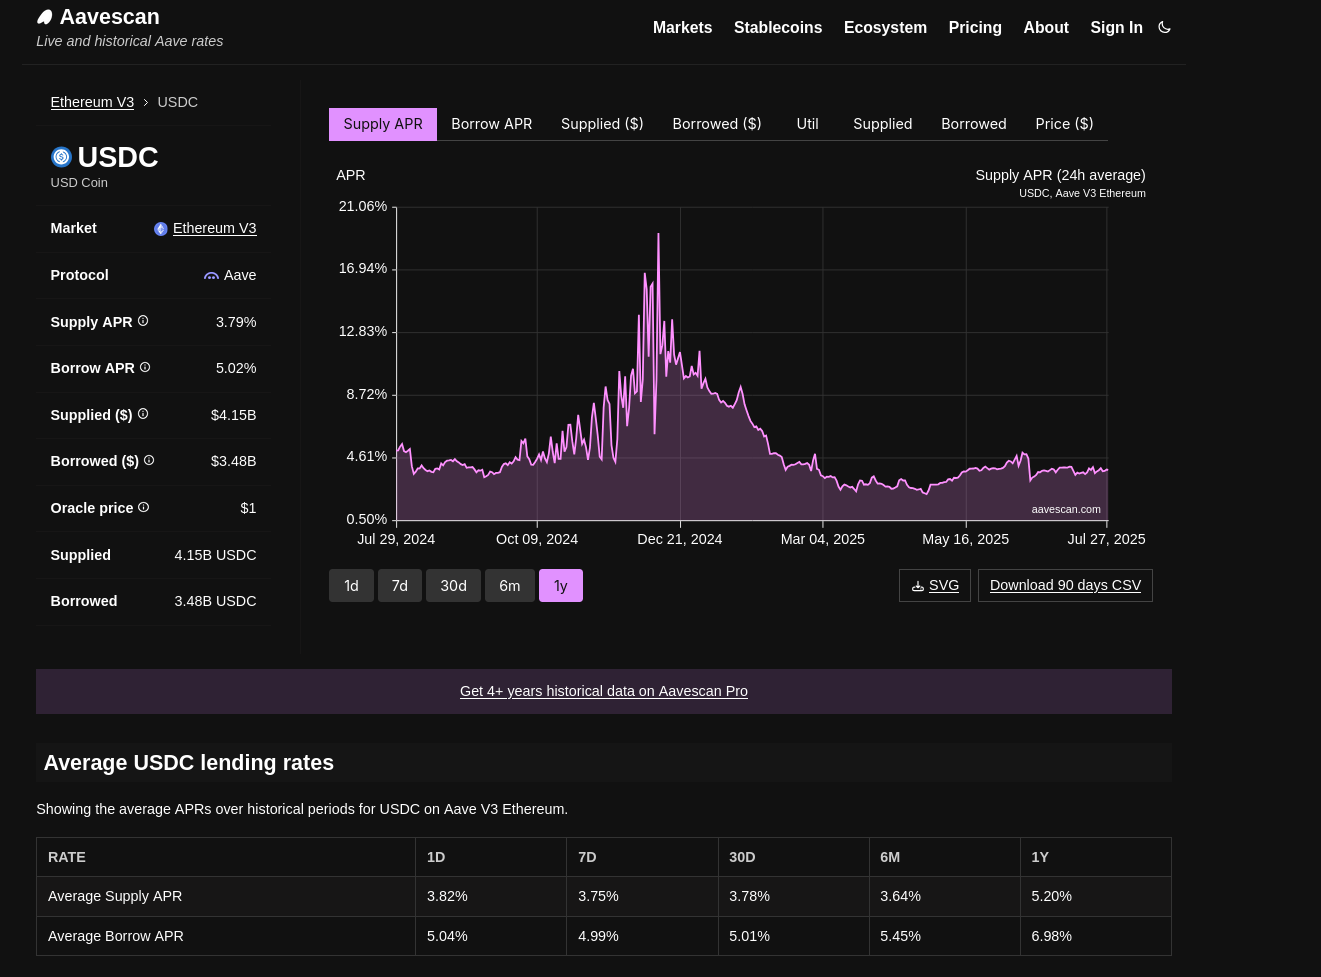Open the Stablecoins page
The width and height of the screenshot is (1321, 977).
coord(778,28)
